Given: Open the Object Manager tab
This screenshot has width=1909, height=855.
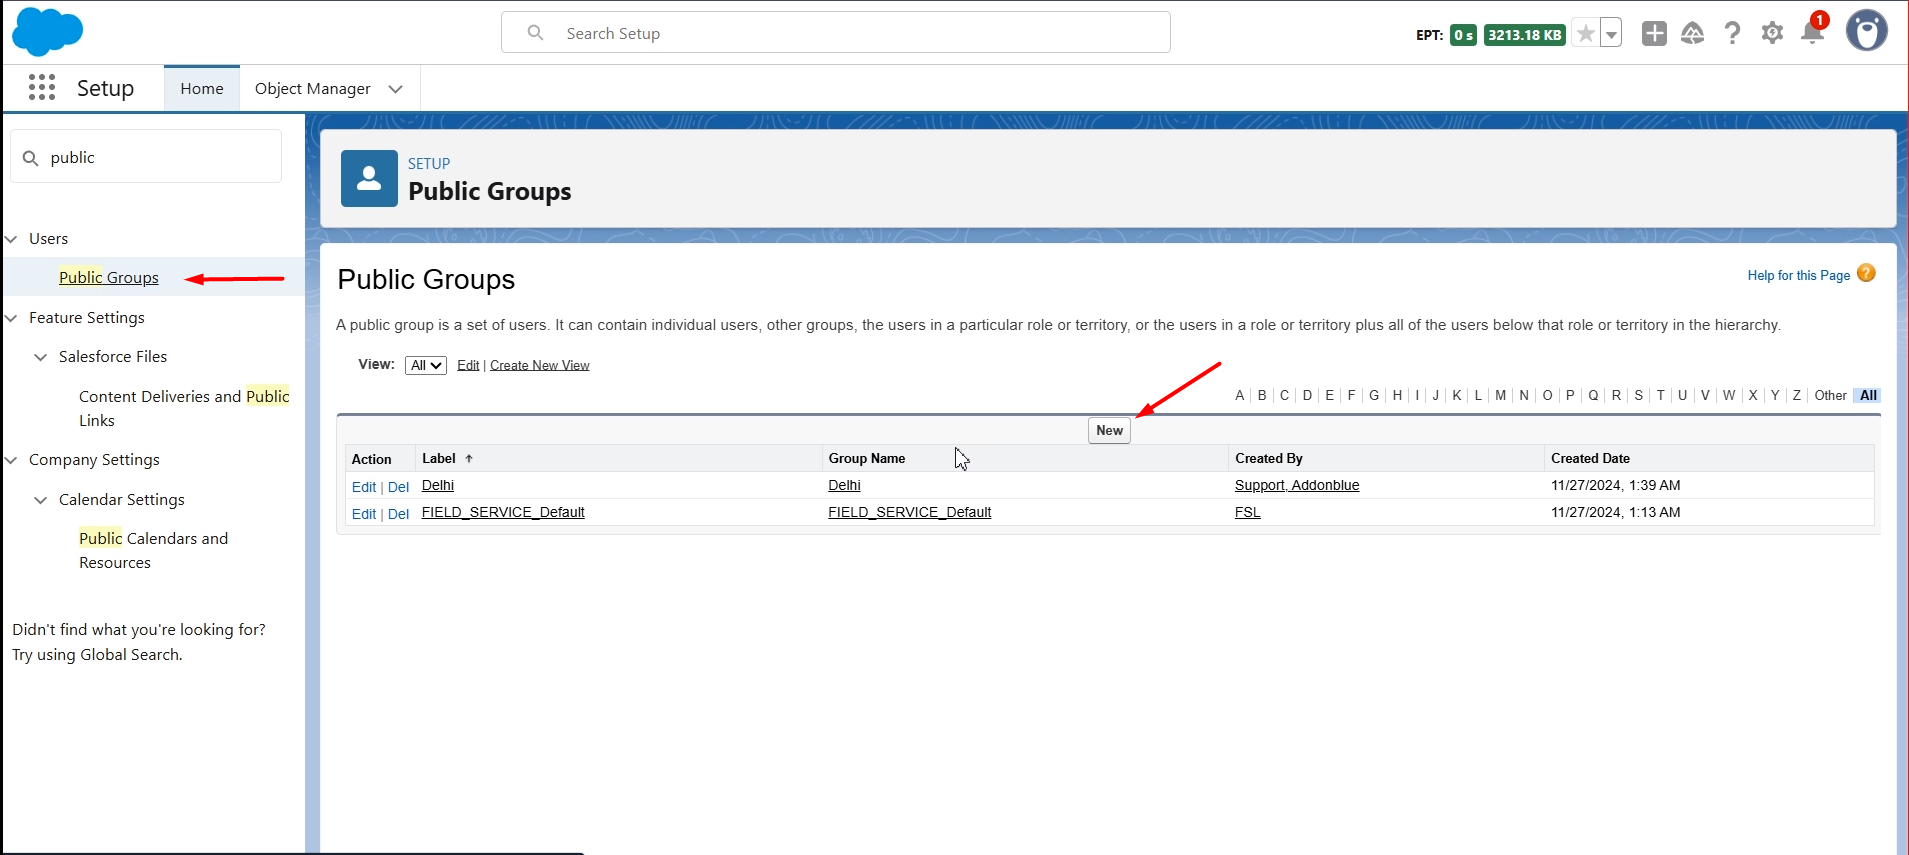Looking at the screenshot, I should 313,88.
